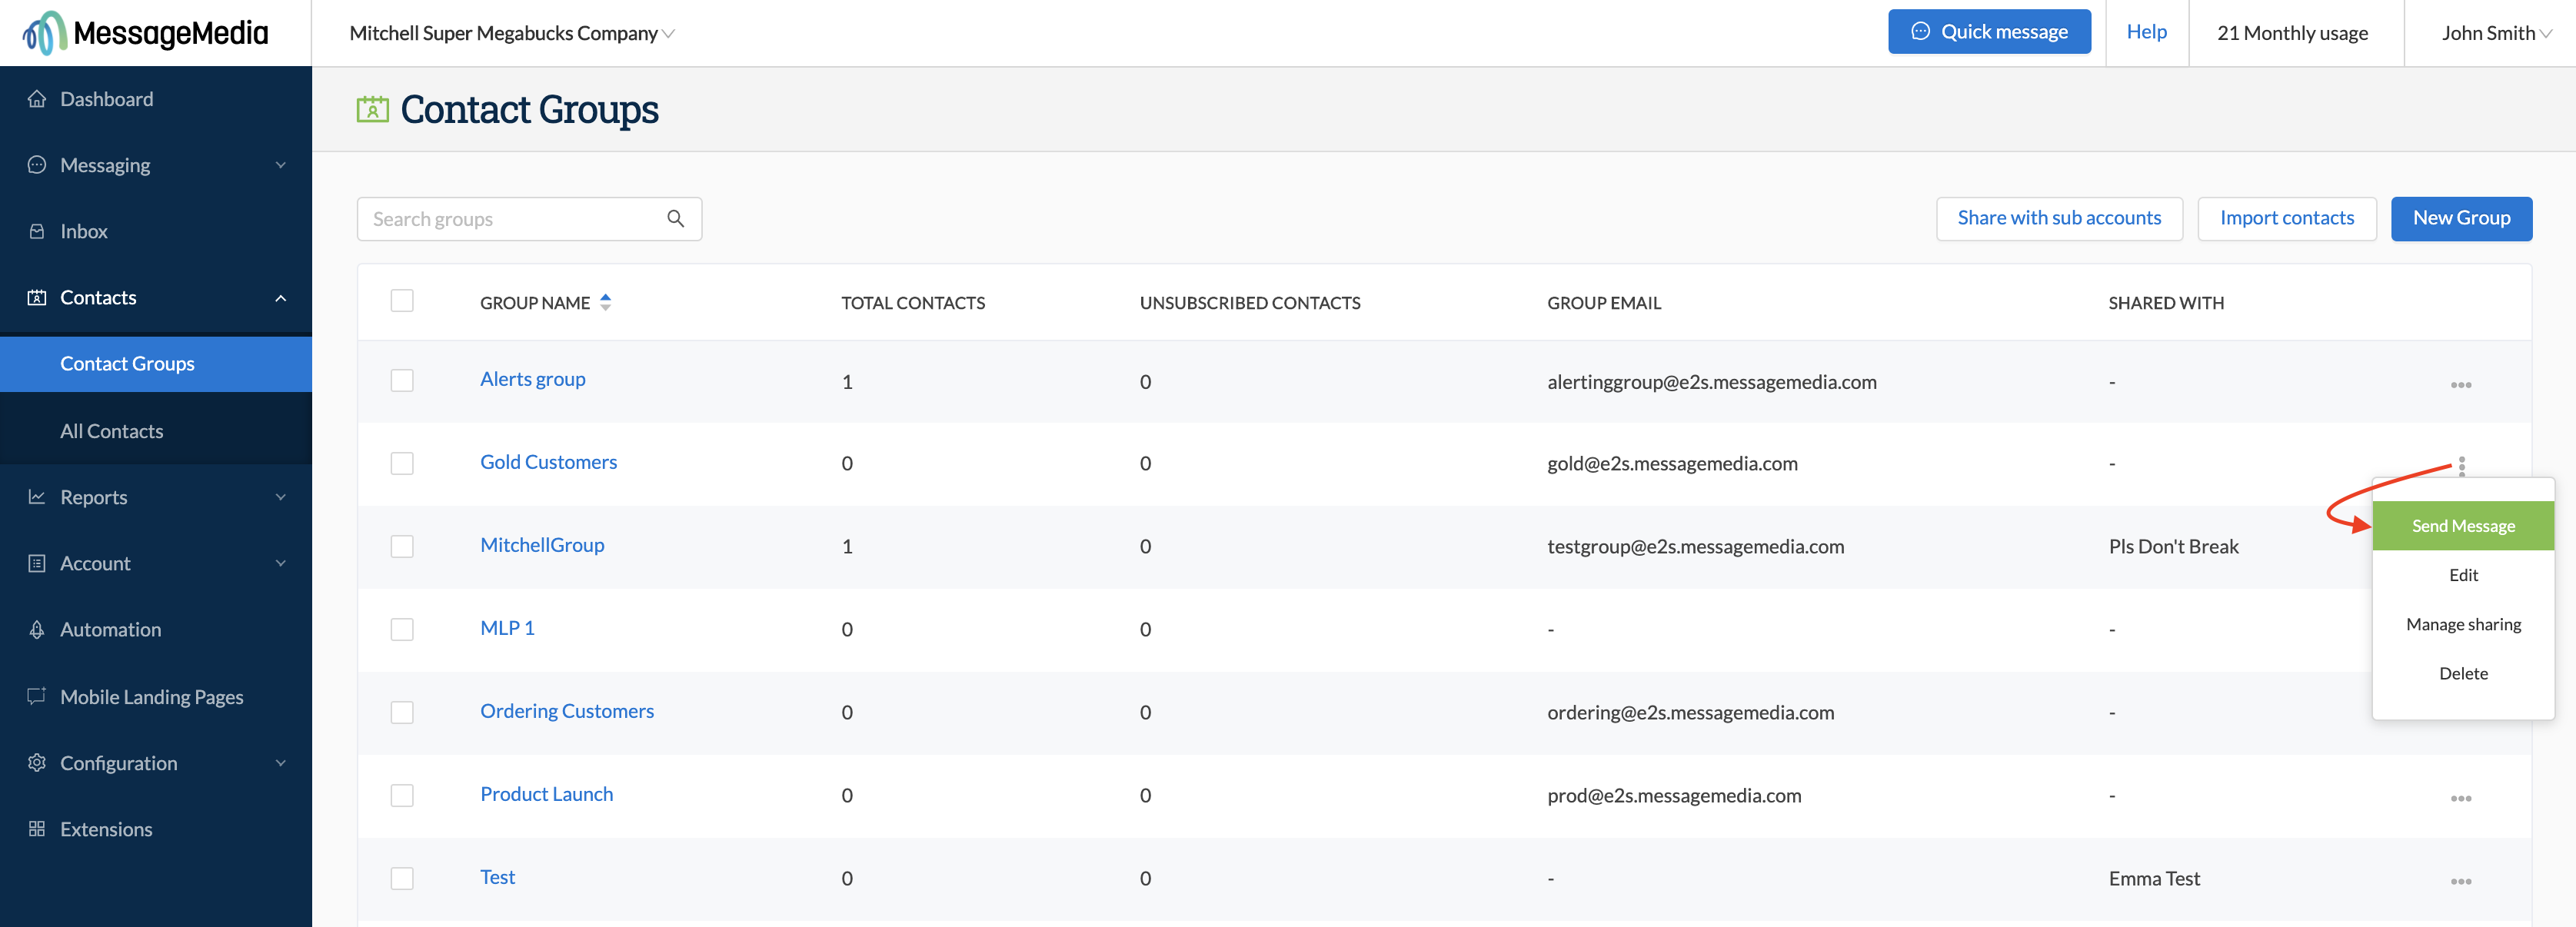The image size is (2576, 927).
Task: Click the Dashboard home icon in sidebar
Action: (x=37, y=99)
